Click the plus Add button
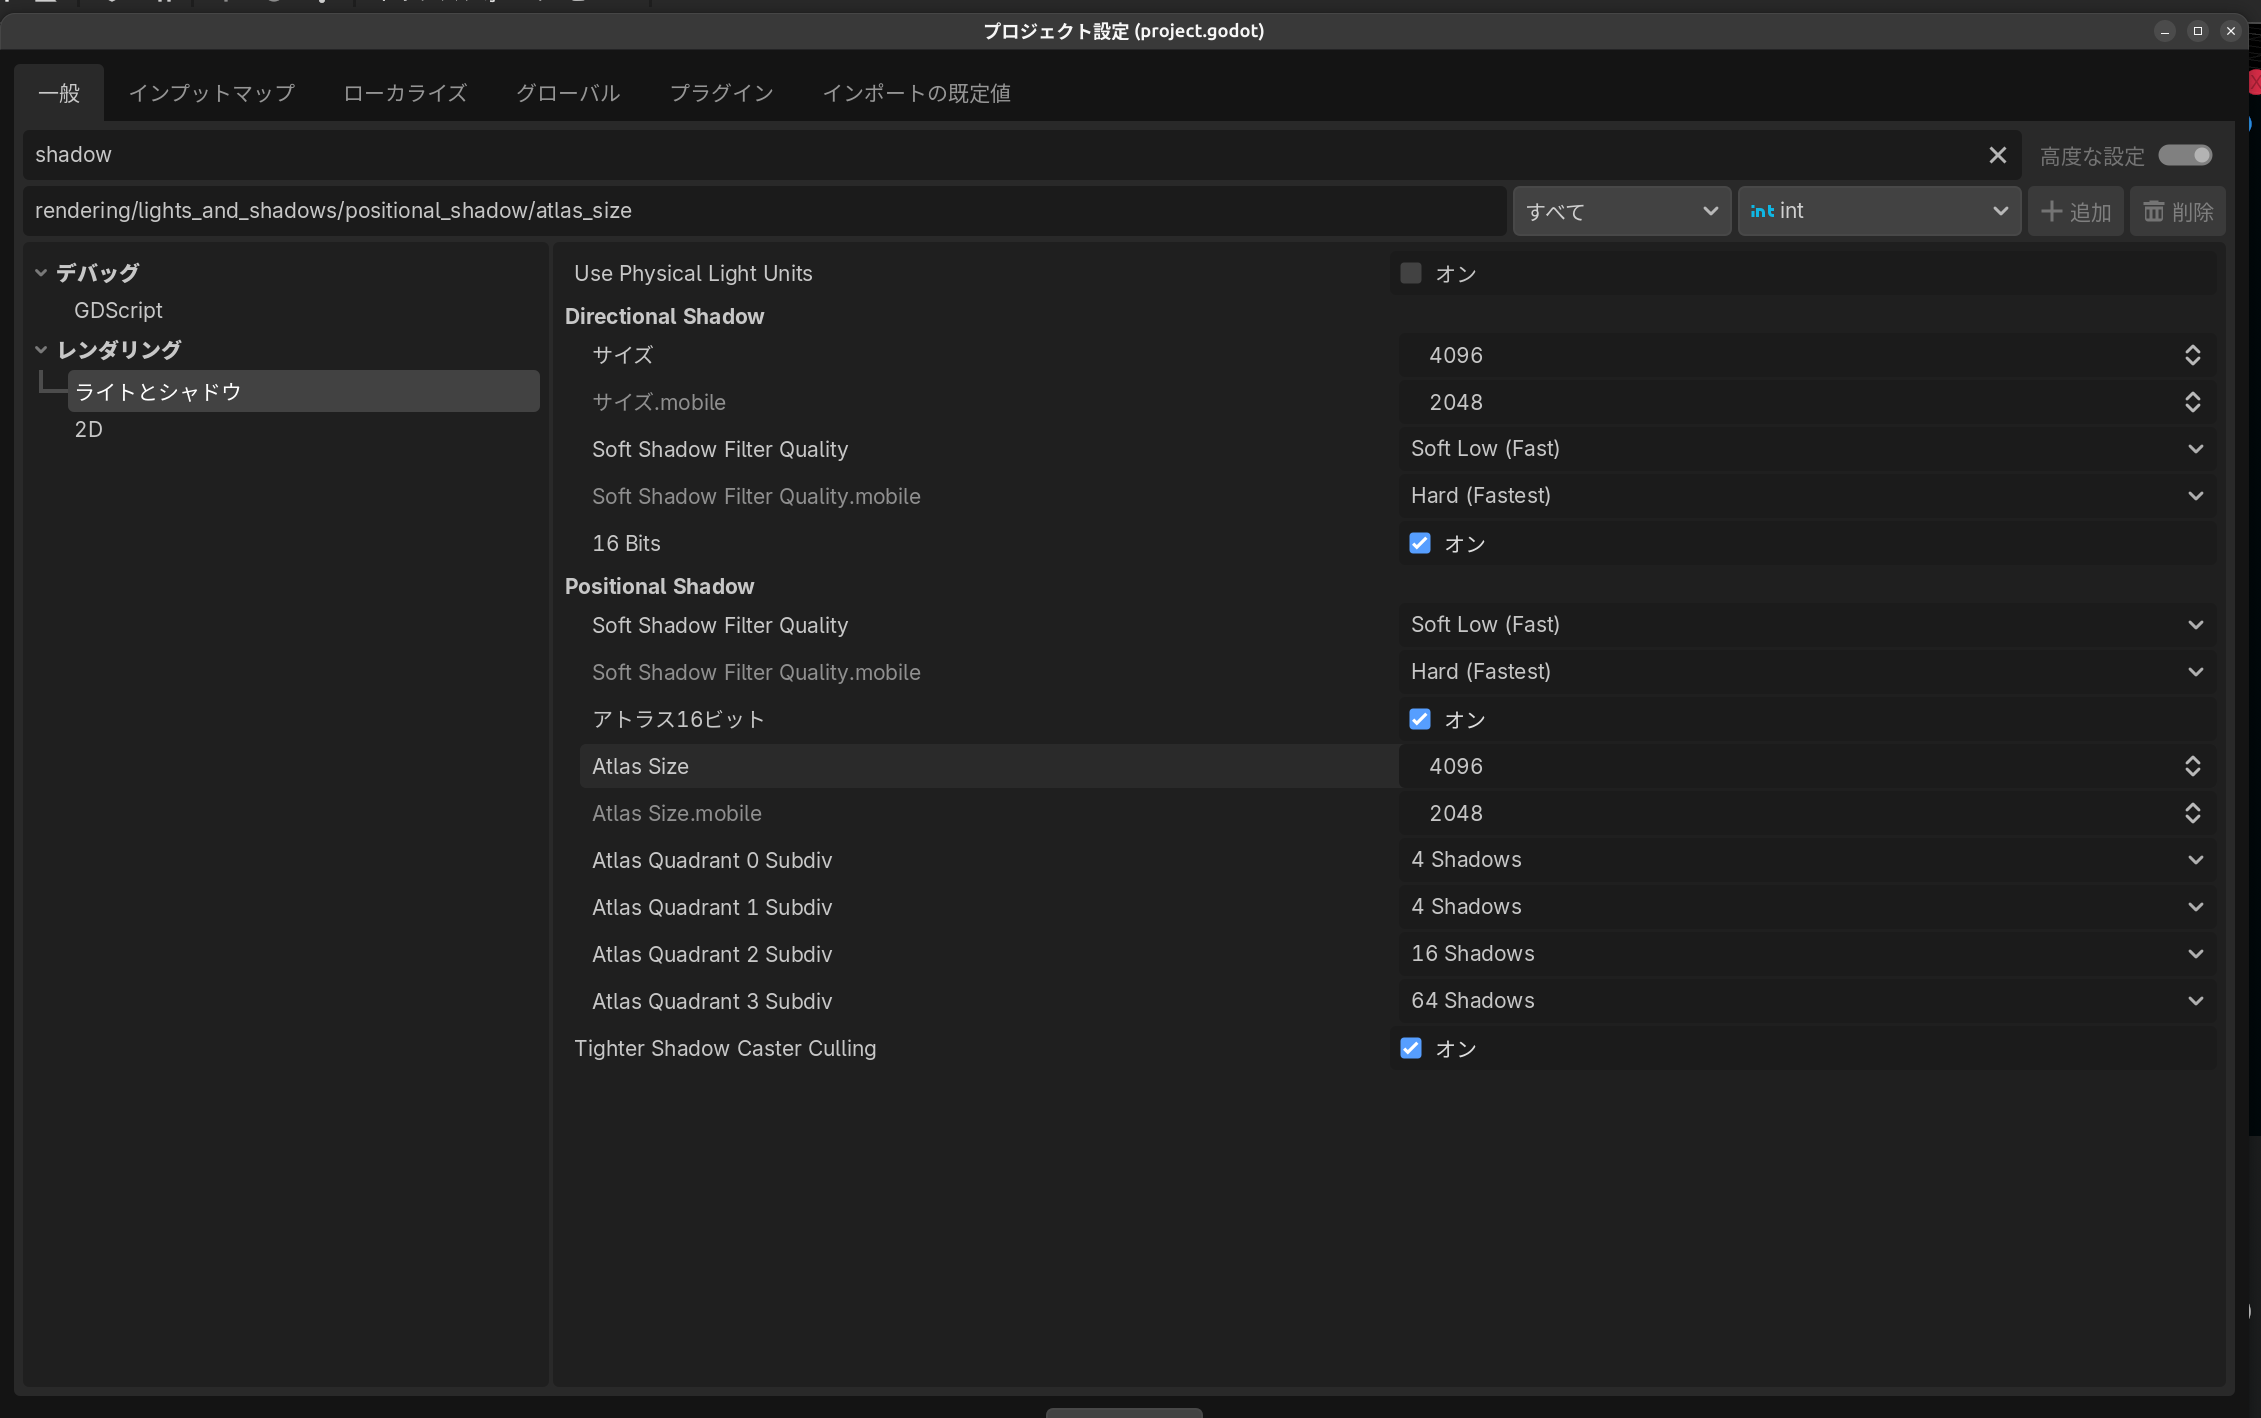Viewport: 2261px width, 1418px height. [2075, 211]
